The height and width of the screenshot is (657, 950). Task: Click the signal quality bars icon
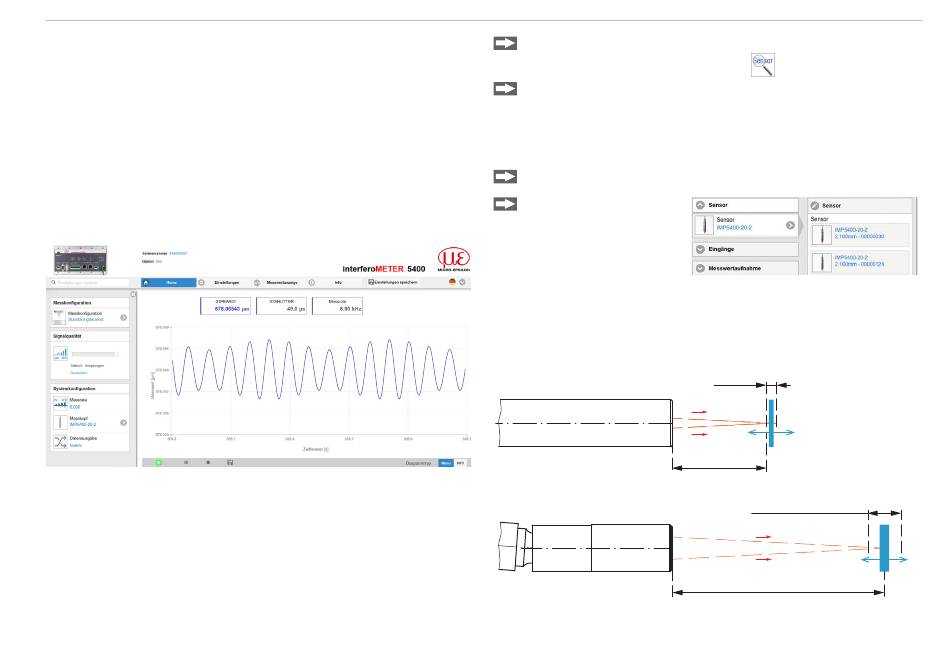coord(61,353)
